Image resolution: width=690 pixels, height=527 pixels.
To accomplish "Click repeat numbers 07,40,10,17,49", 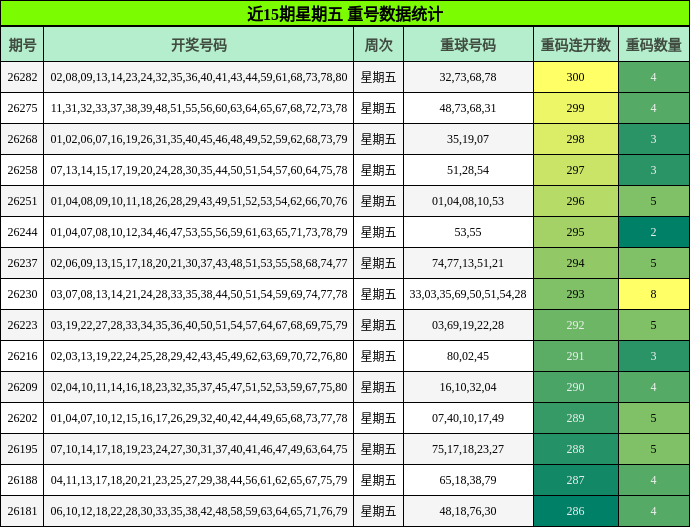I will coord(468,418).
